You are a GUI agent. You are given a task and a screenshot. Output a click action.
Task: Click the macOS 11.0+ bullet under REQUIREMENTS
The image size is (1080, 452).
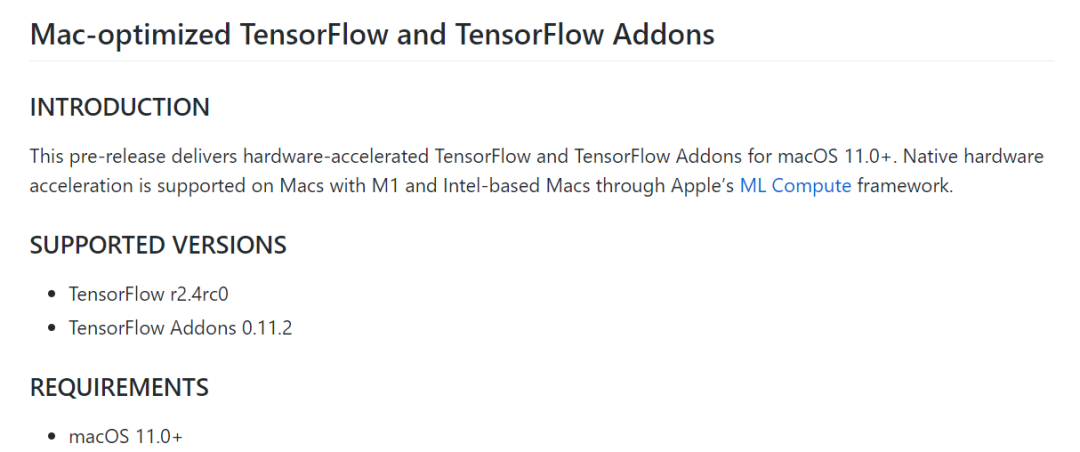(x=126, y=437)
